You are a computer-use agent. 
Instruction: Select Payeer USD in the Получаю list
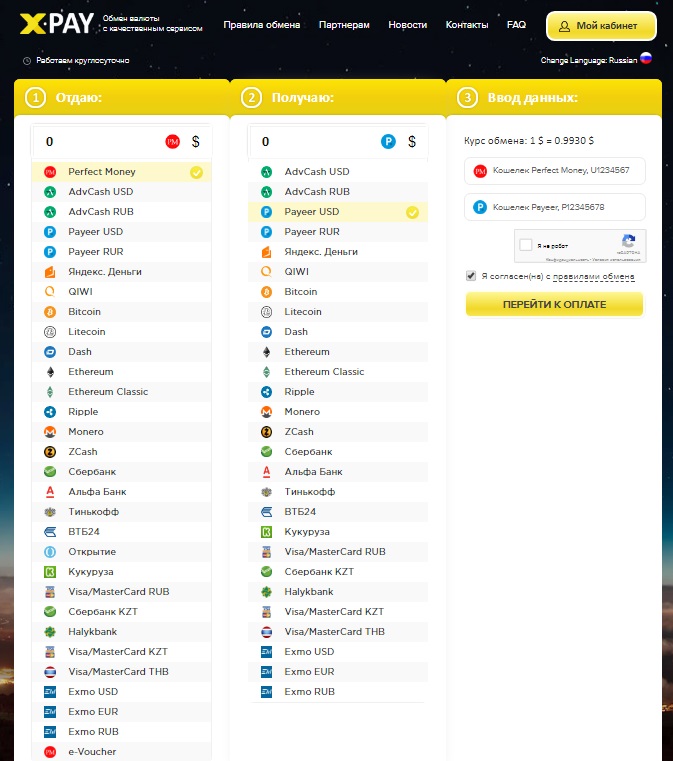pos(338,212)
